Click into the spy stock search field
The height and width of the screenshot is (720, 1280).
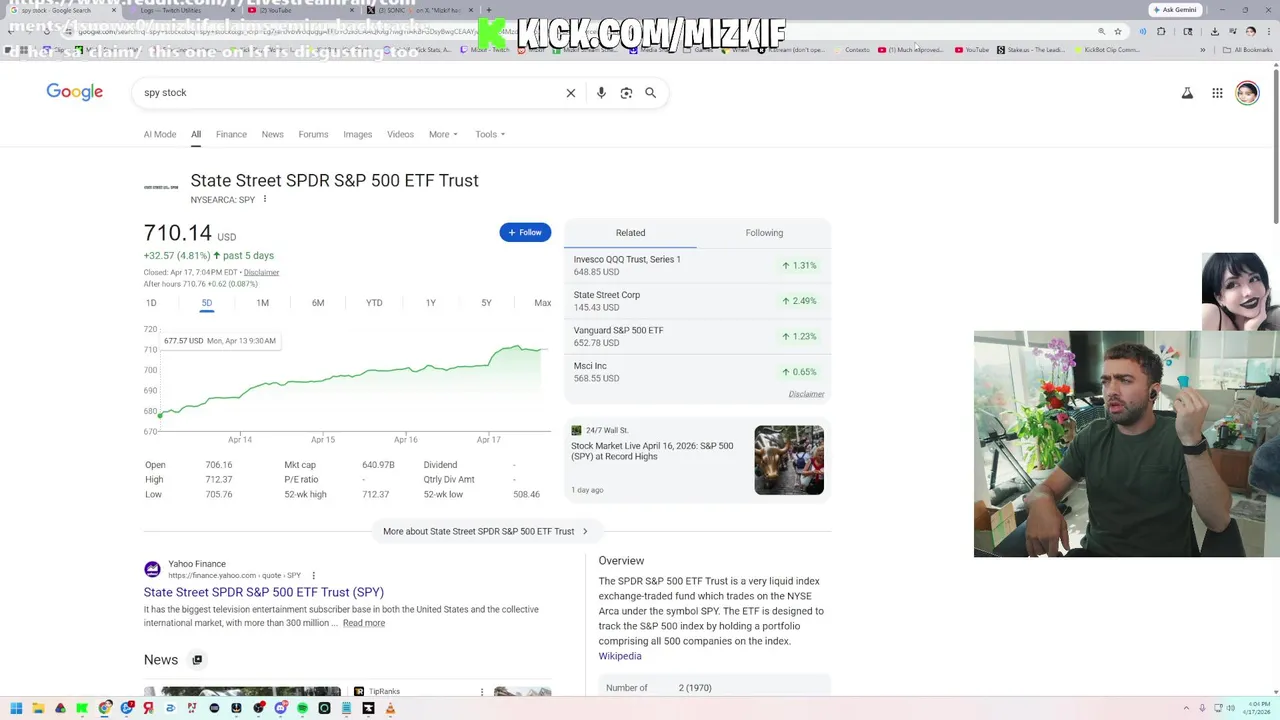pos(350,93)
